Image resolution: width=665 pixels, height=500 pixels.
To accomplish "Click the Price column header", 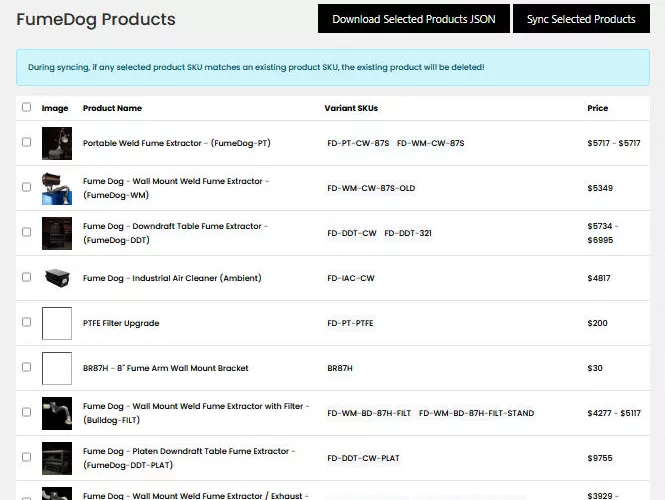I will point(598,108).
